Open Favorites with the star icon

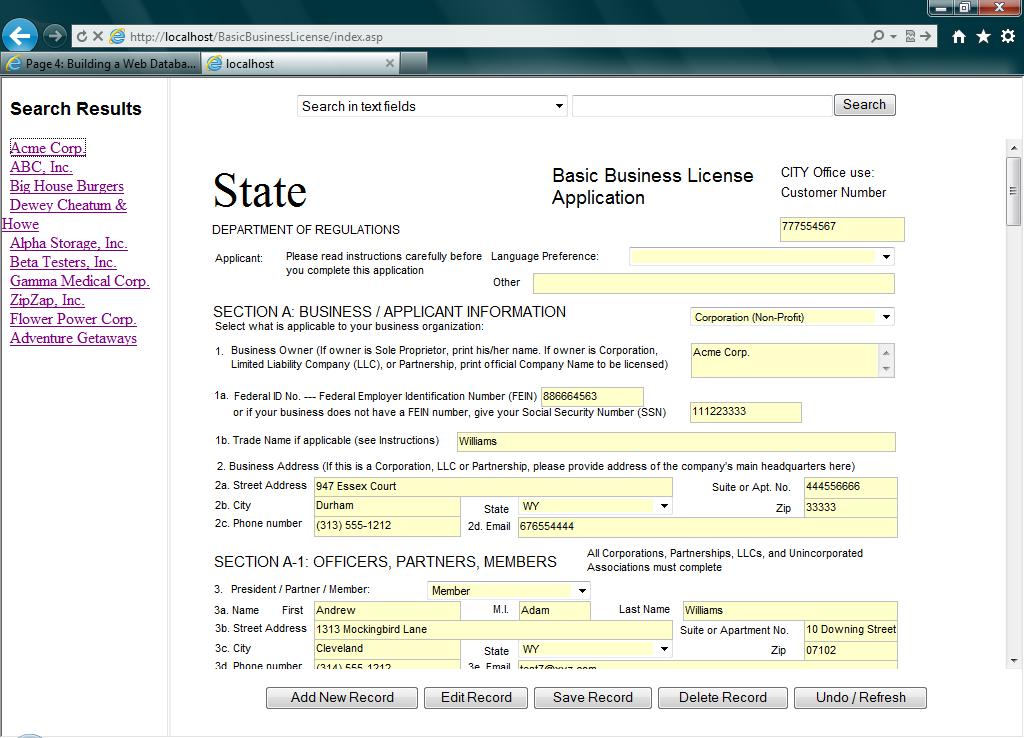[984, 37]
